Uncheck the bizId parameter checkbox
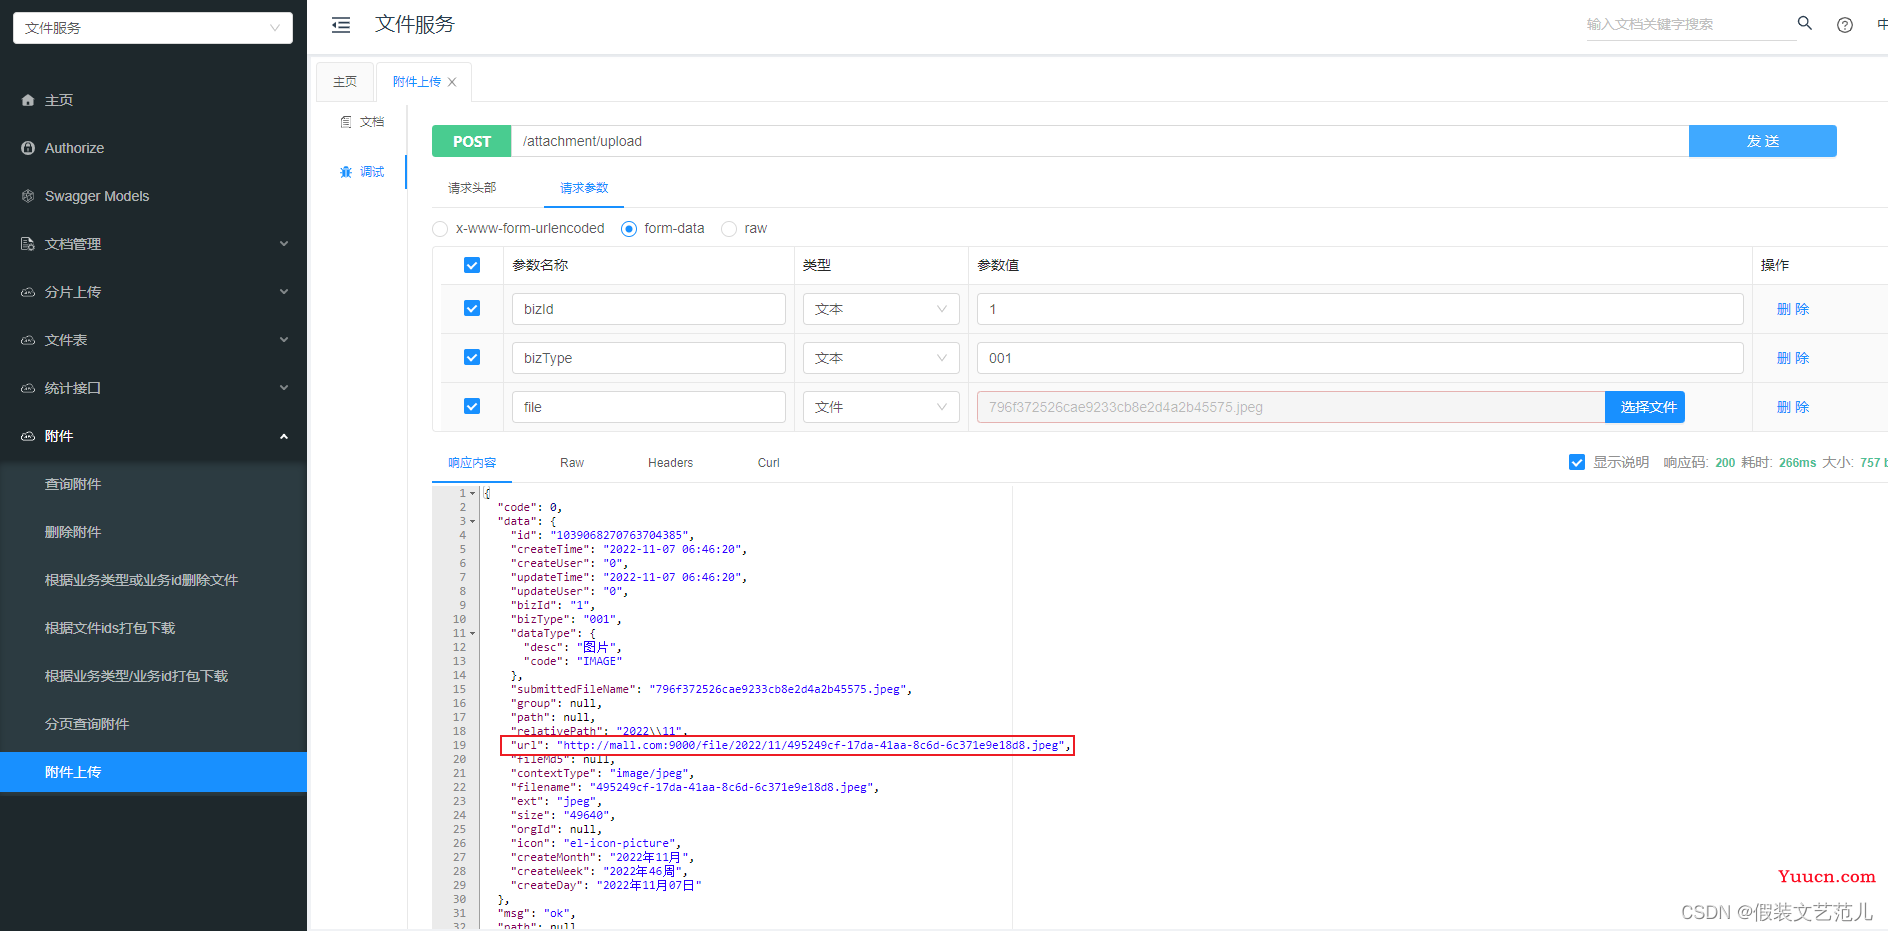1888x931 pixels. click(x=472, y=308)
